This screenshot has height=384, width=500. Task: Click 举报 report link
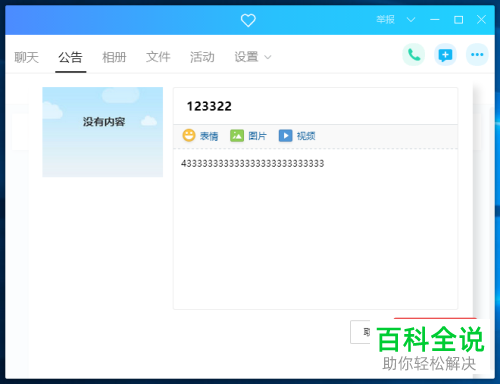(385, 20)
